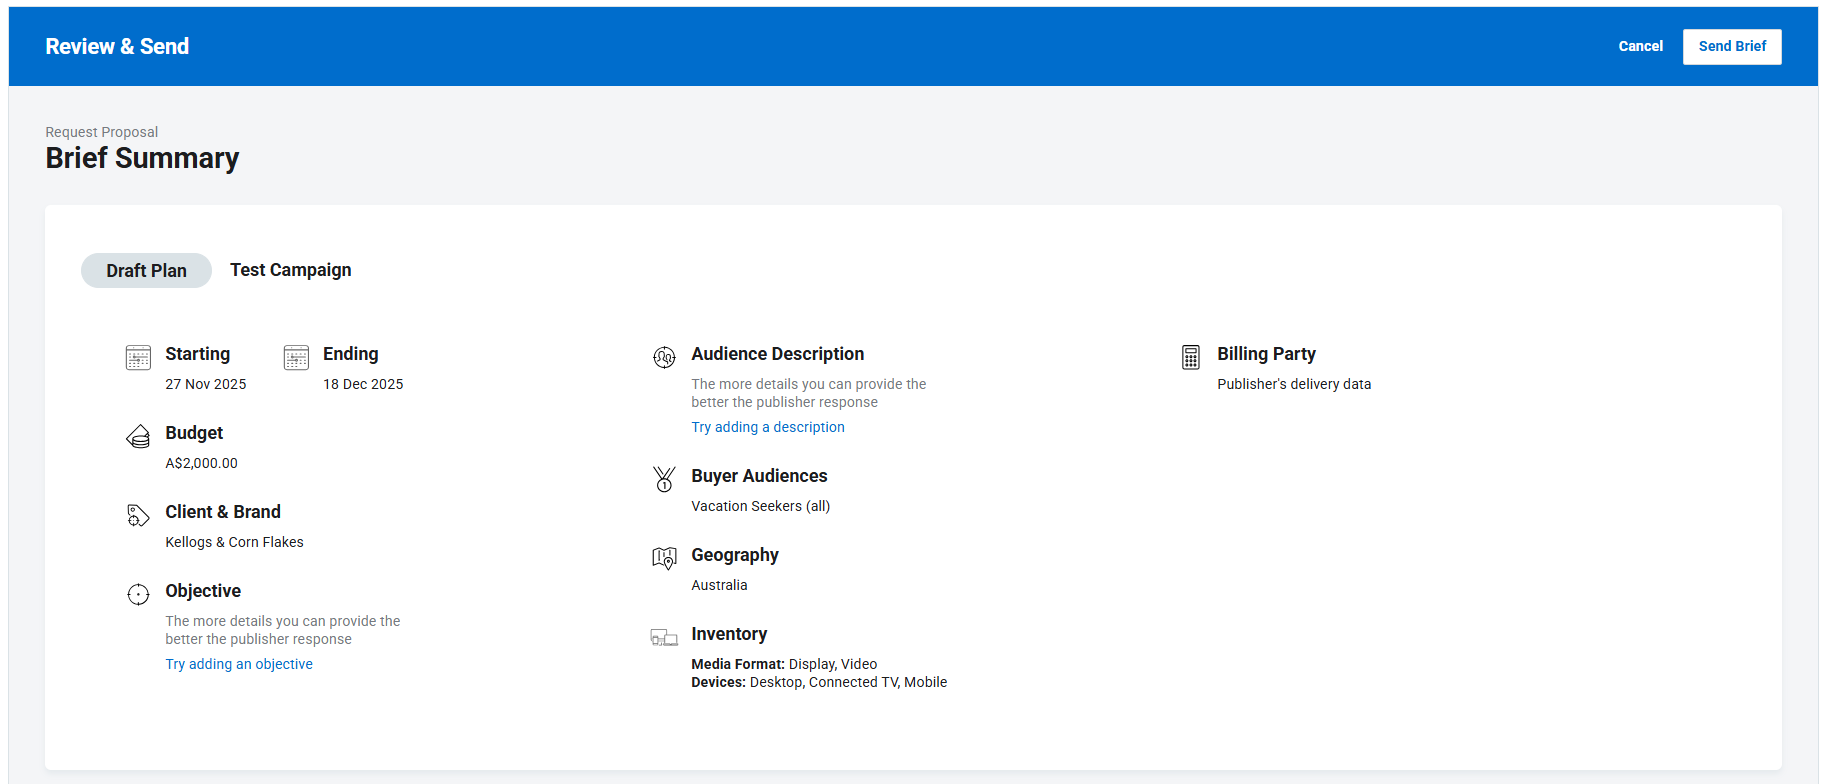The image size is (1832, 784).
Task: Select the Draft Plan badge
Action: tap(146, 271)
